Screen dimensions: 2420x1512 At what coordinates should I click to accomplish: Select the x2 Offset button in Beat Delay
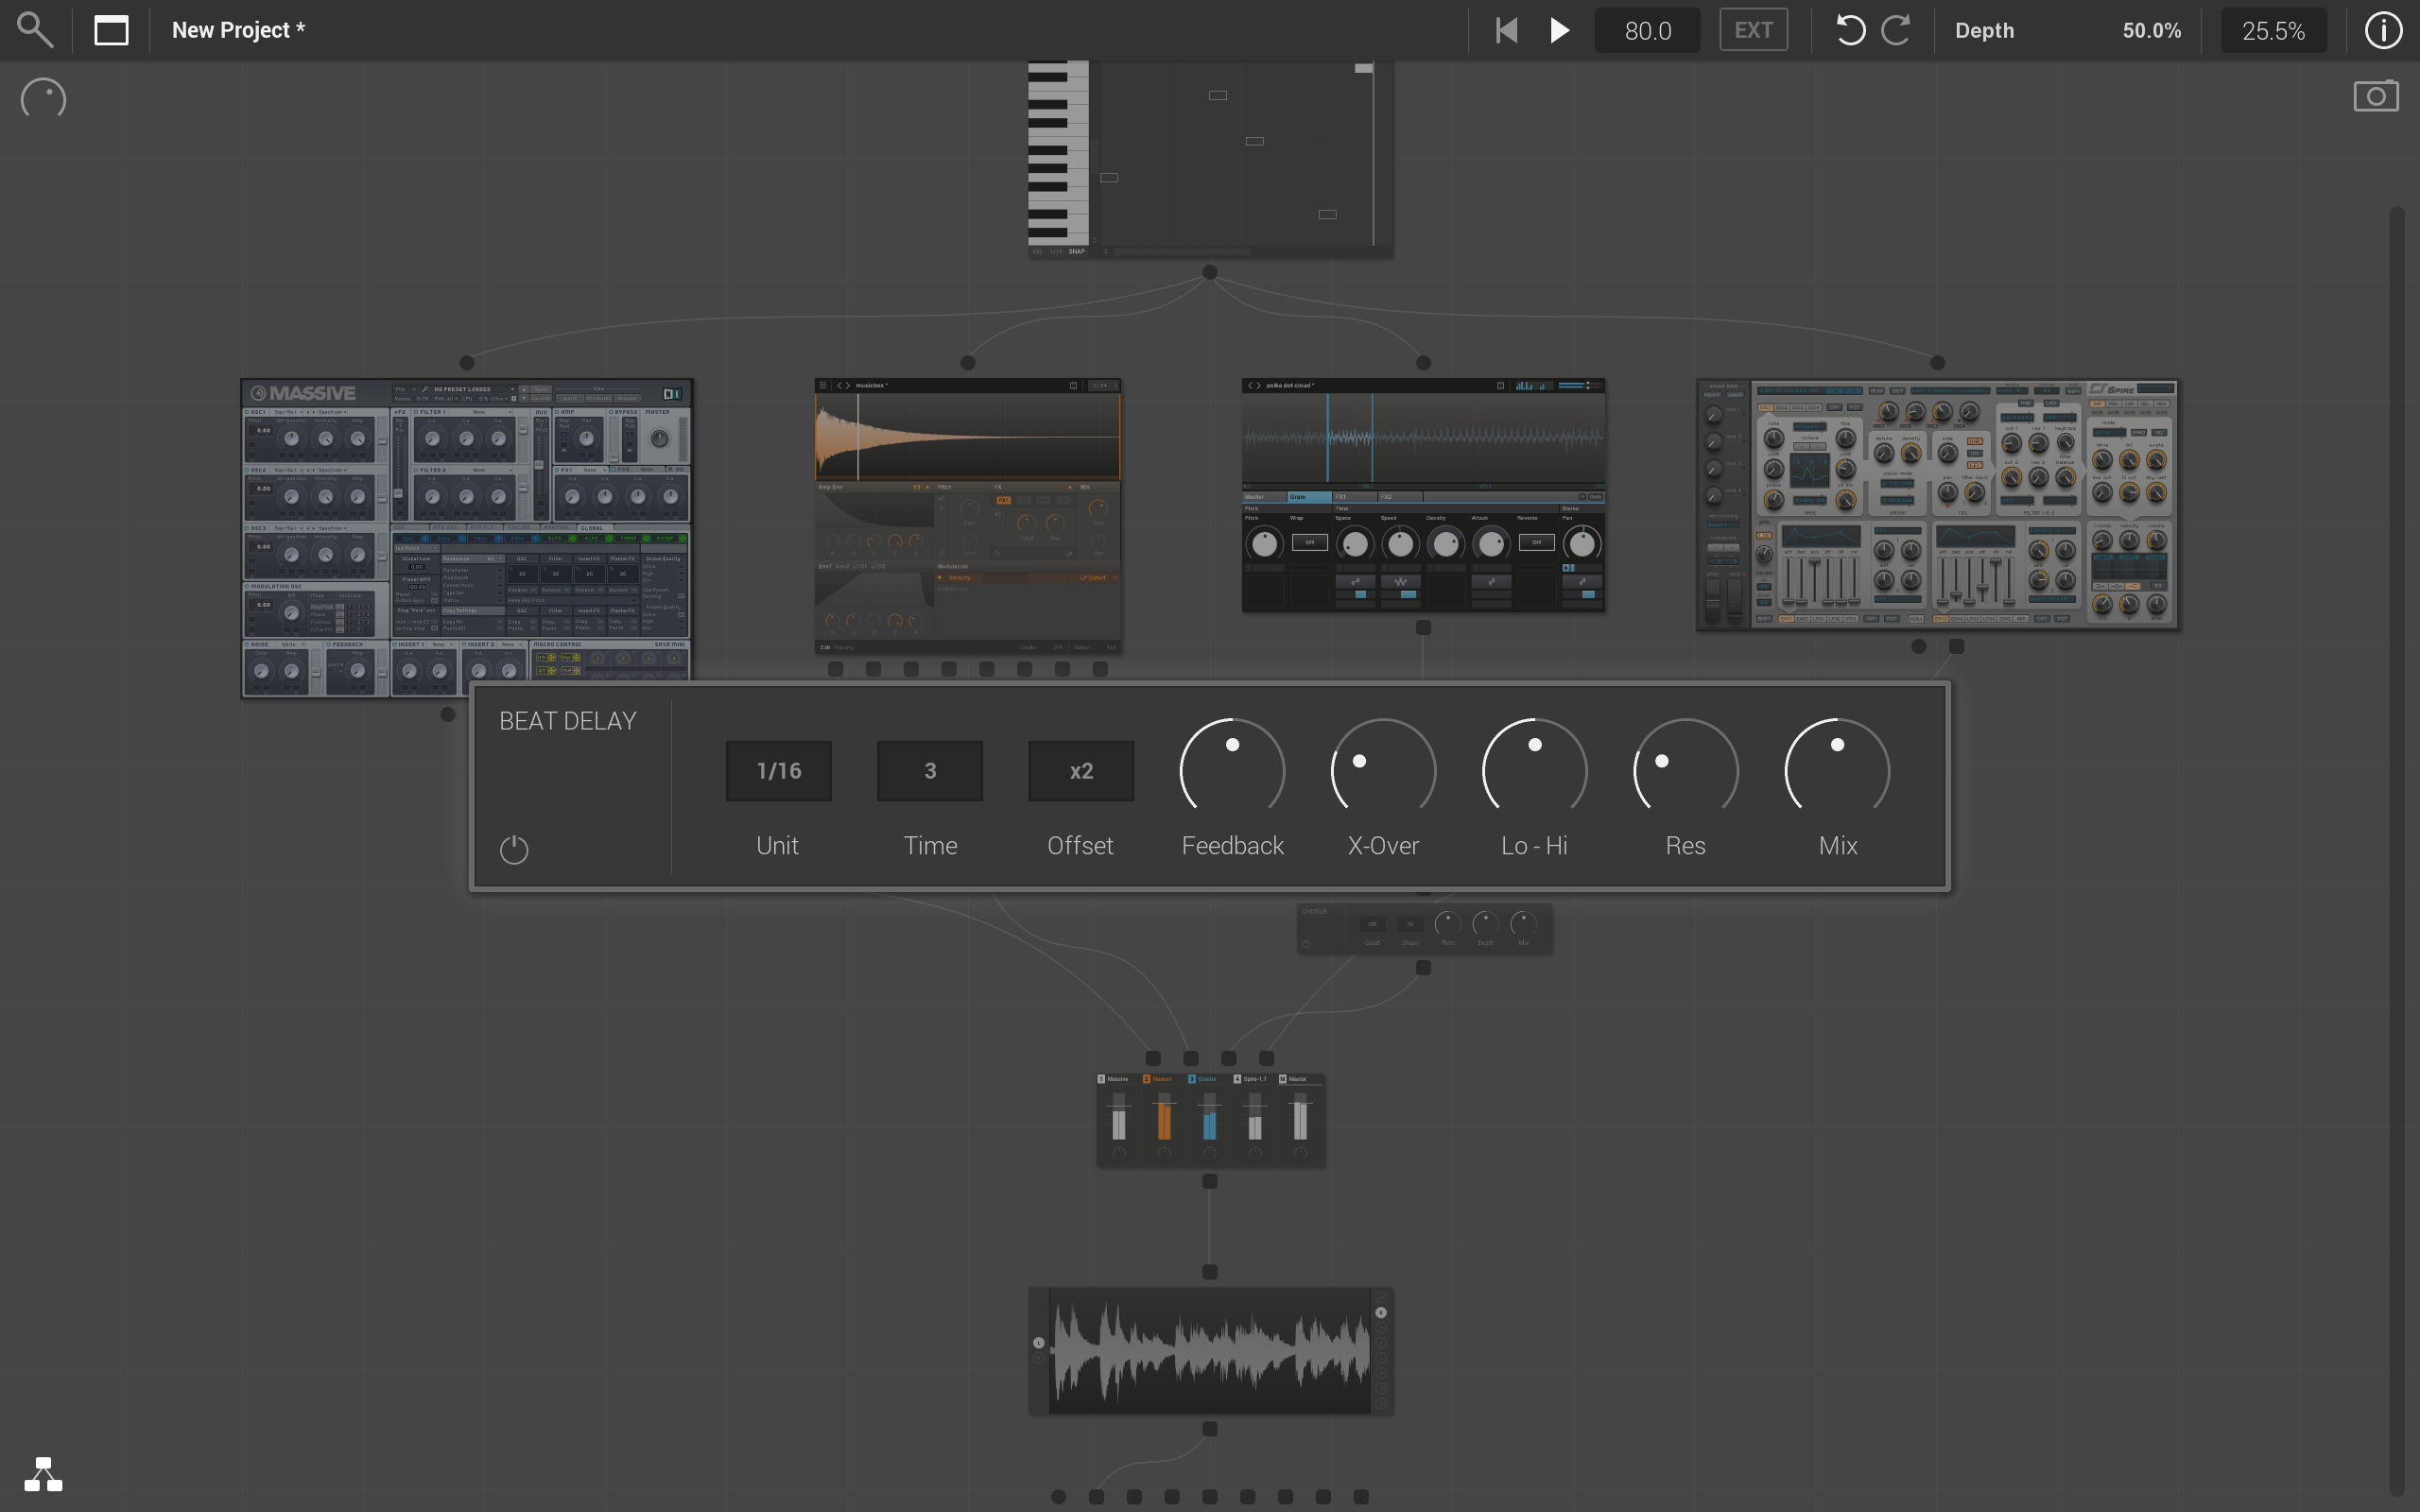pos(1080,770)
